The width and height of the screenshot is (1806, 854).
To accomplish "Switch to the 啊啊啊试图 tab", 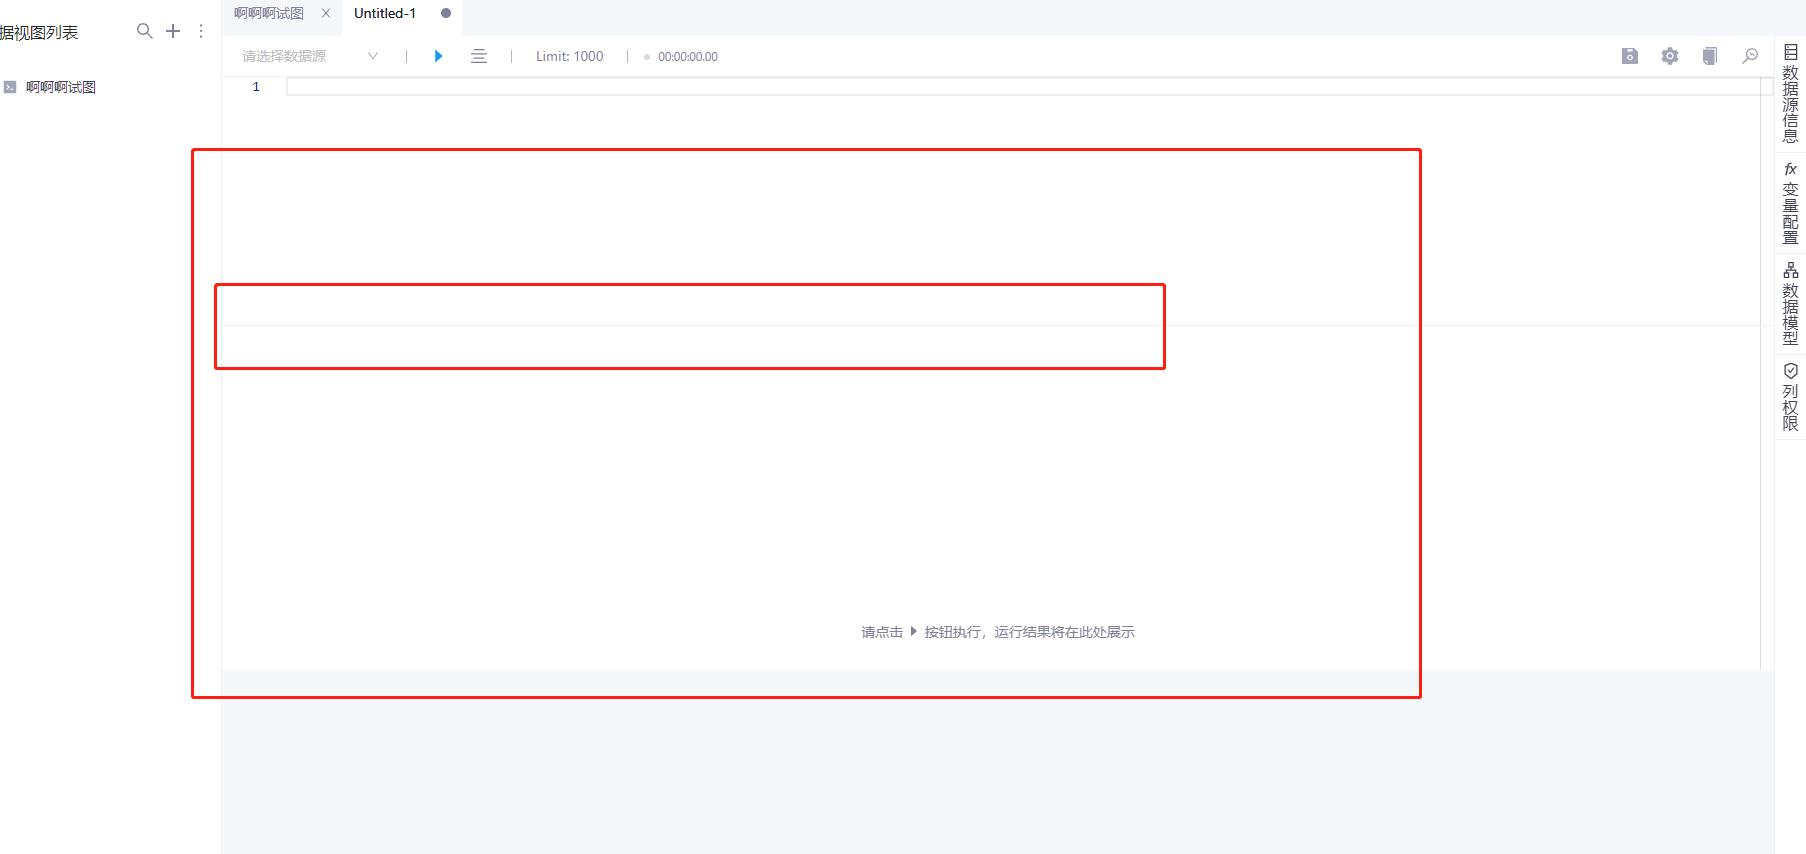I will pyautogui.click(x=269, y=13).
